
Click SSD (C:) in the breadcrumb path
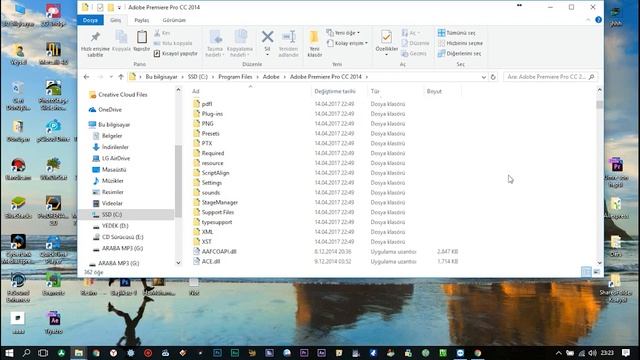coord(198,77)
